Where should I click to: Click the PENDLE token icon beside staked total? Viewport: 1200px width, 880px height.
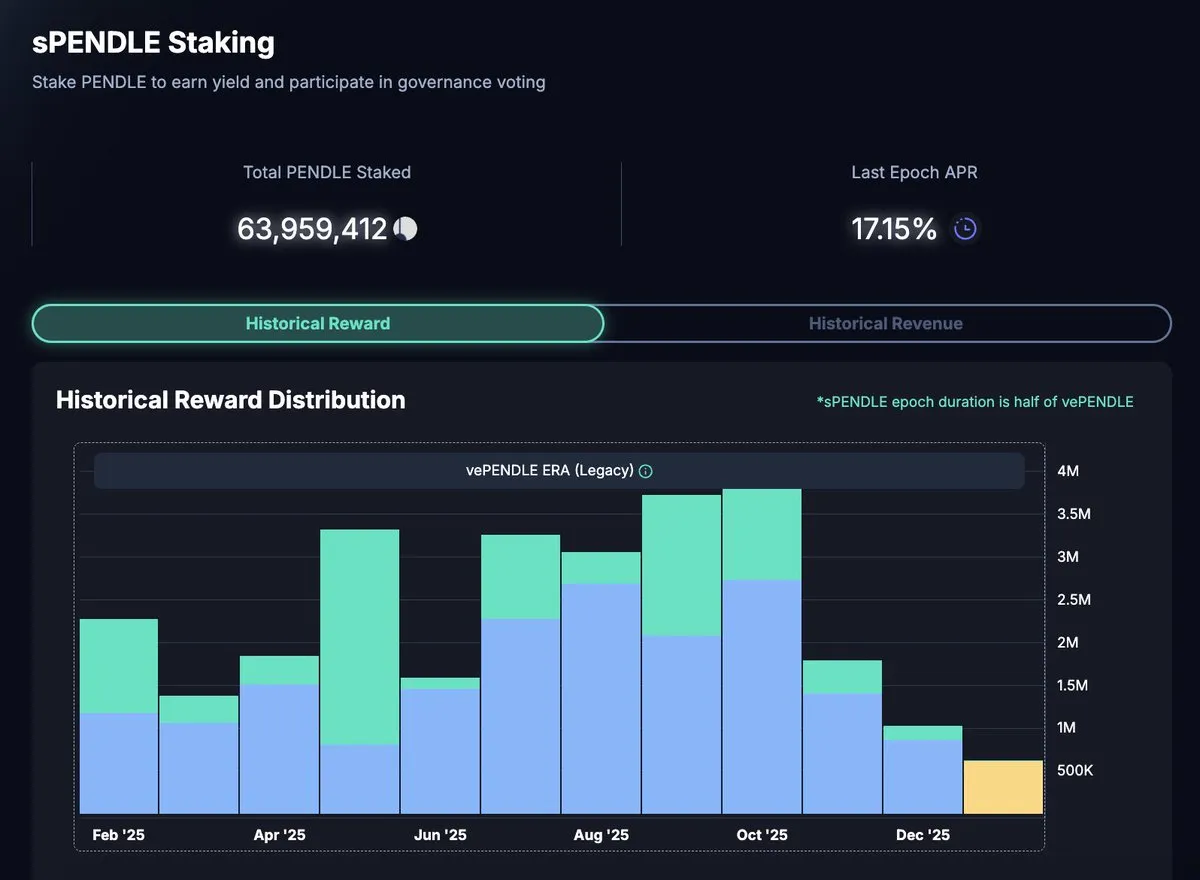(x=406, y=229)
